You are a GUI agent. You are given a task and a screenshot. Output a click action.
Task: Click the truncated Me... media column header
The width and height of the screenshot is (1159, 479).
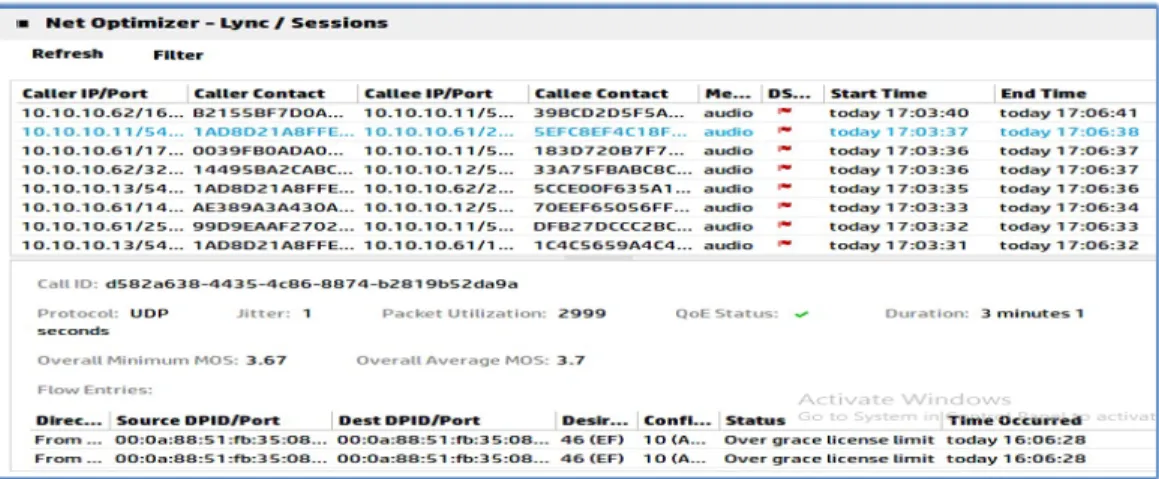tap(729, 94)
